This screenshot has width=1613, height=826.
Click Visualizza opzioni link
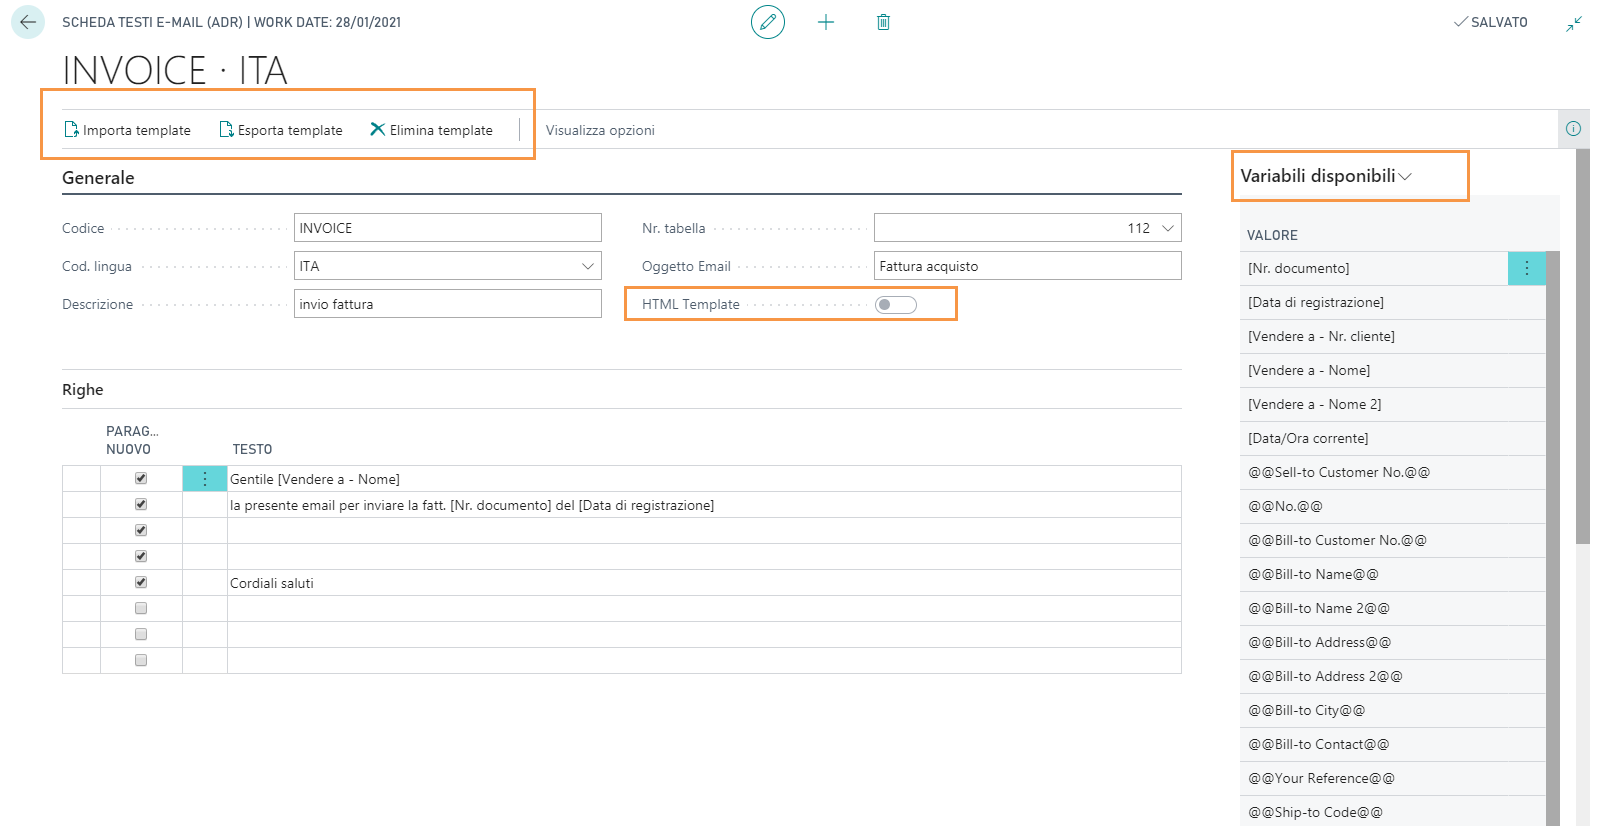click(x=600, y=130)
